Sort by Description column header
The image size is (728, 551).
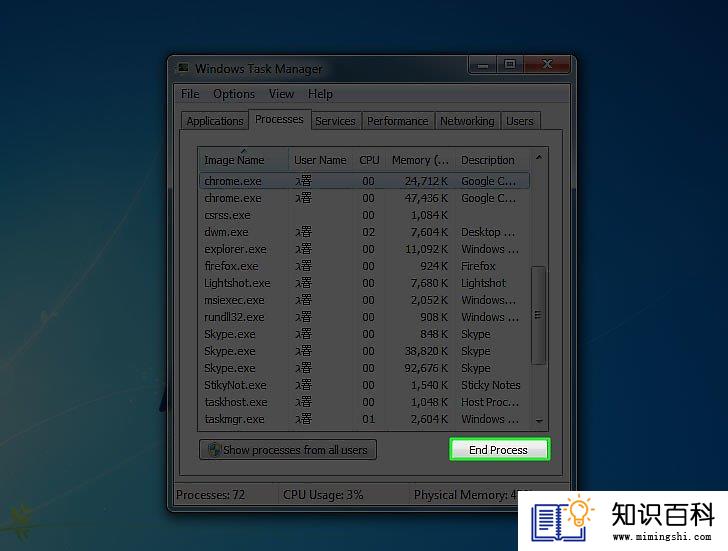pos(492,160)
